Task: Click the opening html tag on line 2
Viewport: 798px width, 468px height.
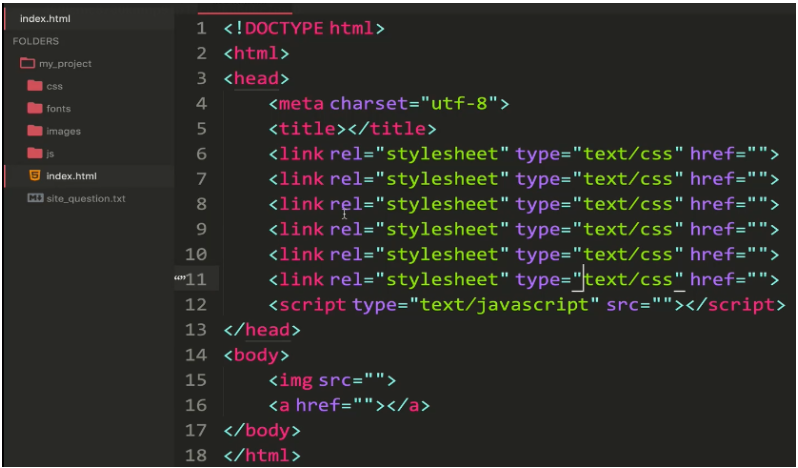Action: (x=256, y=53)
